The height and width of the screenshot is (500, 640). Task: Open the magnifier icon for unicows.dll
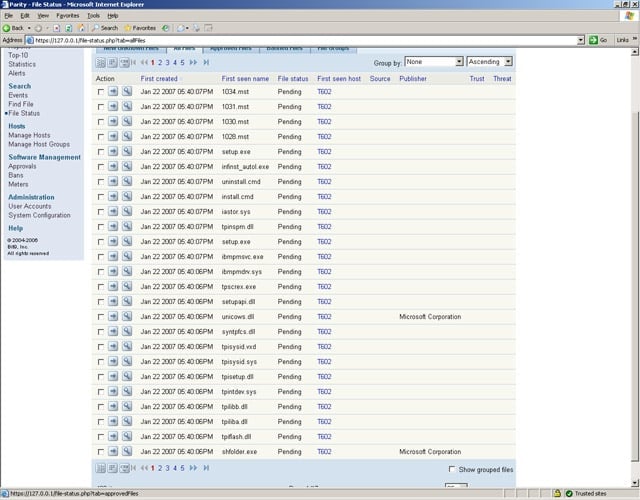pyautogui.click(x=127, y=316)
